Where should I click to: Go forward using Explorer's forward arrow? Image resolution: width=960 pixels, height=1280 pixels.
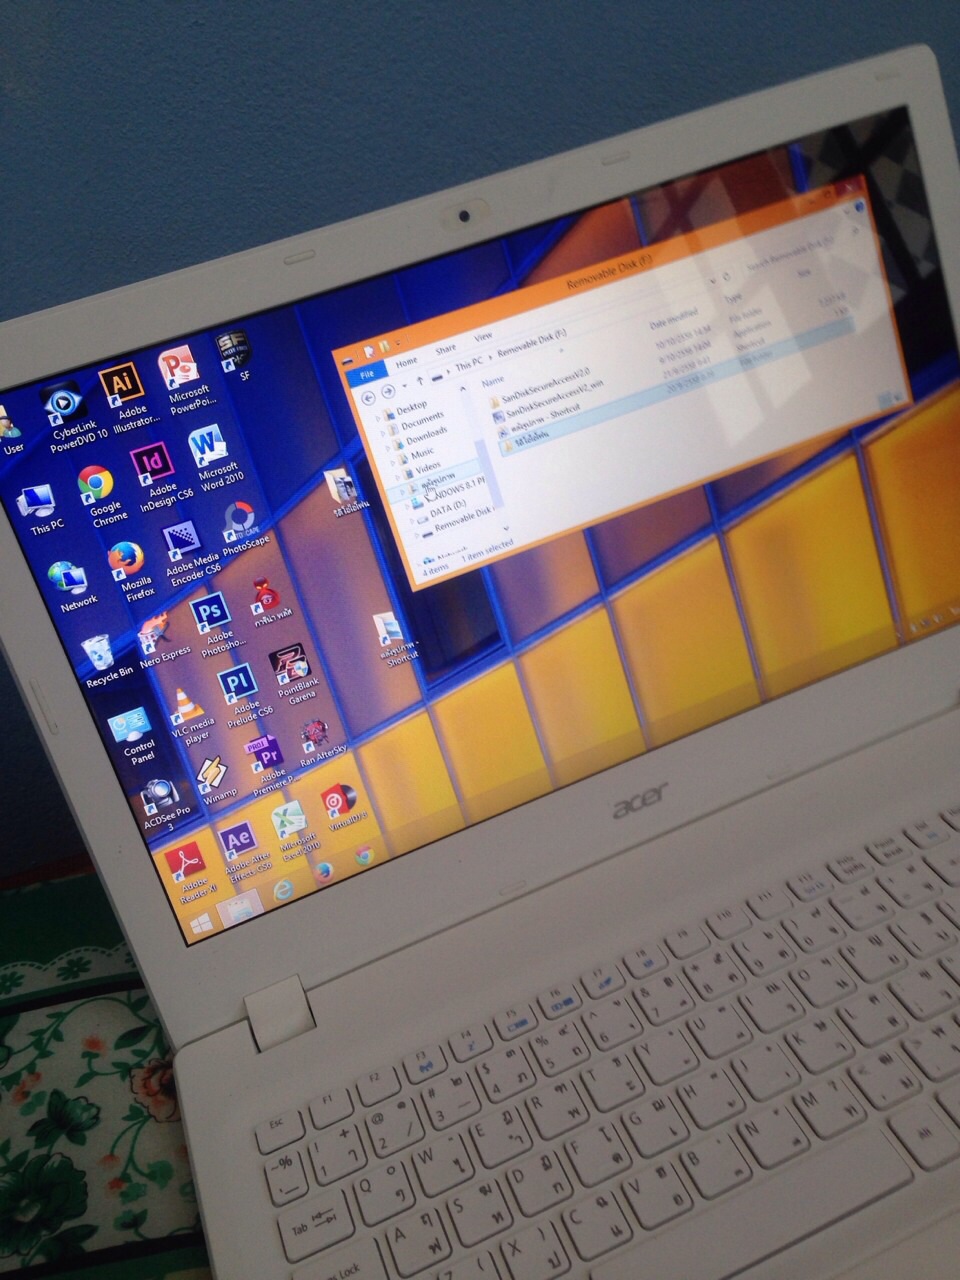tap(388, 392)
